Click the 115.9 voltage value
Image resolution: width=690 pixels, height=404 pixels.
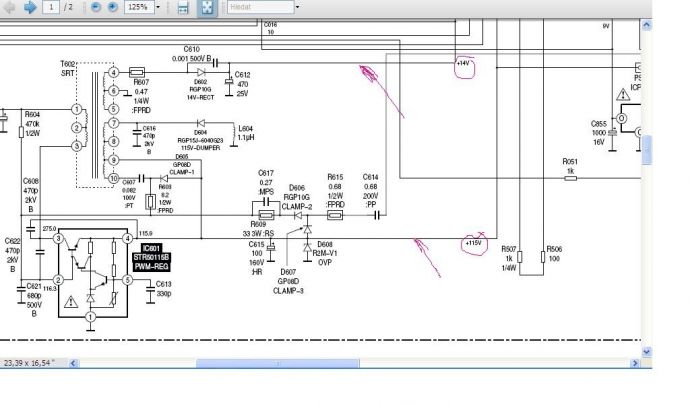[x=145, y=234]
